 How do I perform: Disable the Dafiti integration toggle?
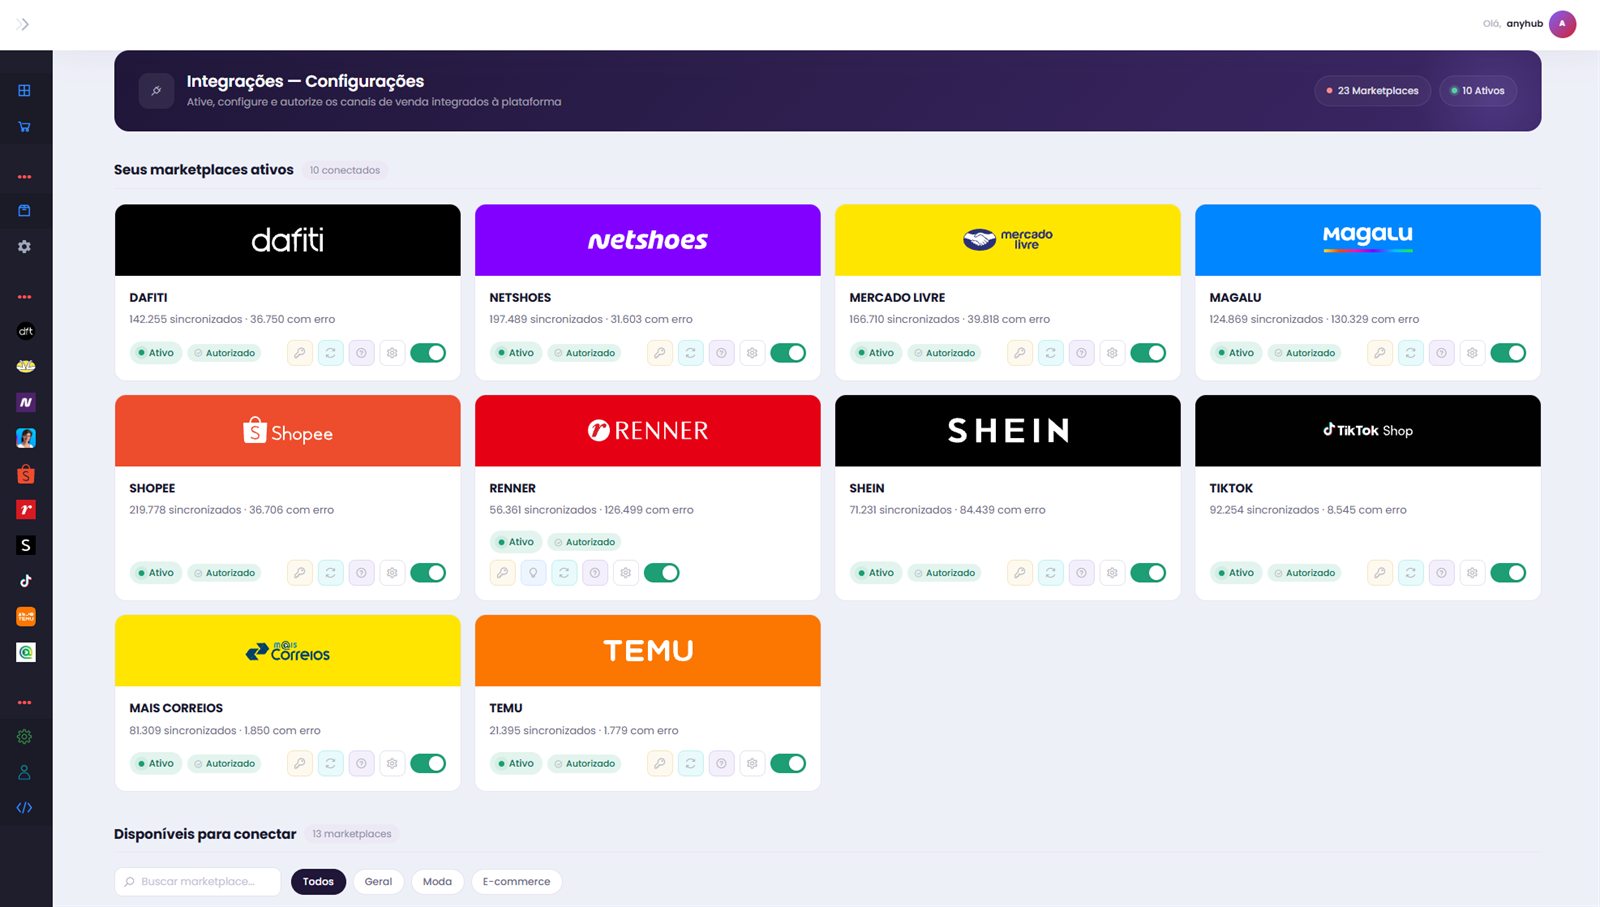pyautogui.click(x=428, y=353)
